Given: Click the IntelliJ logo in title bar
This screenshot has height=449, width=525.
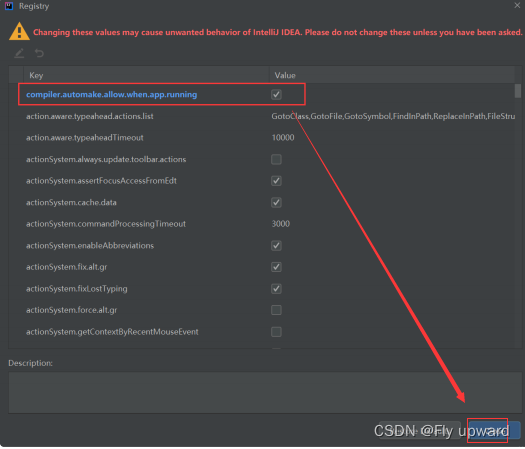Looking at the screenshot, I should click(9, 6).
